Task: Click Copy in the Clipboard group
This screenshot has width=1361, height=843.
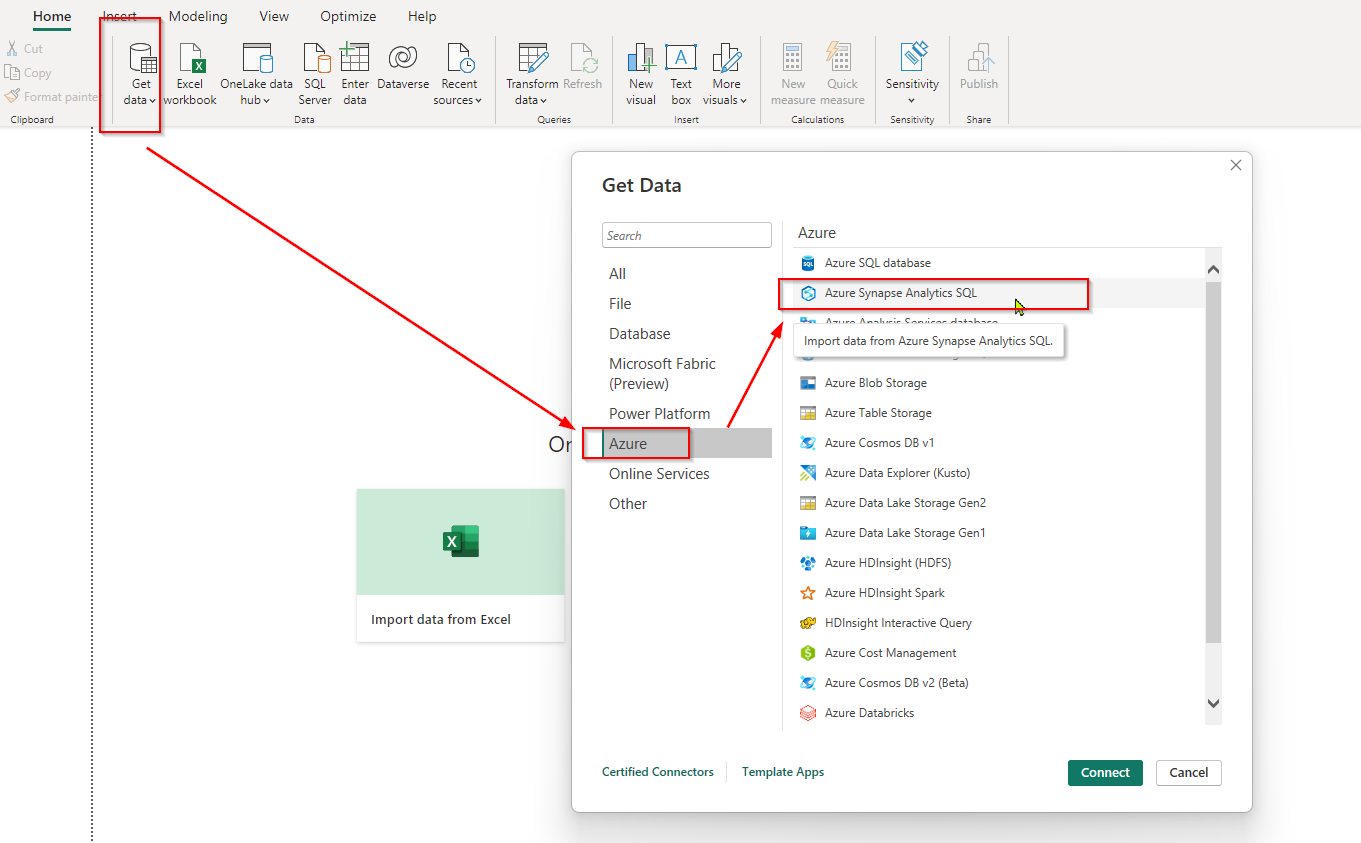Action: (x=28, y=72)
